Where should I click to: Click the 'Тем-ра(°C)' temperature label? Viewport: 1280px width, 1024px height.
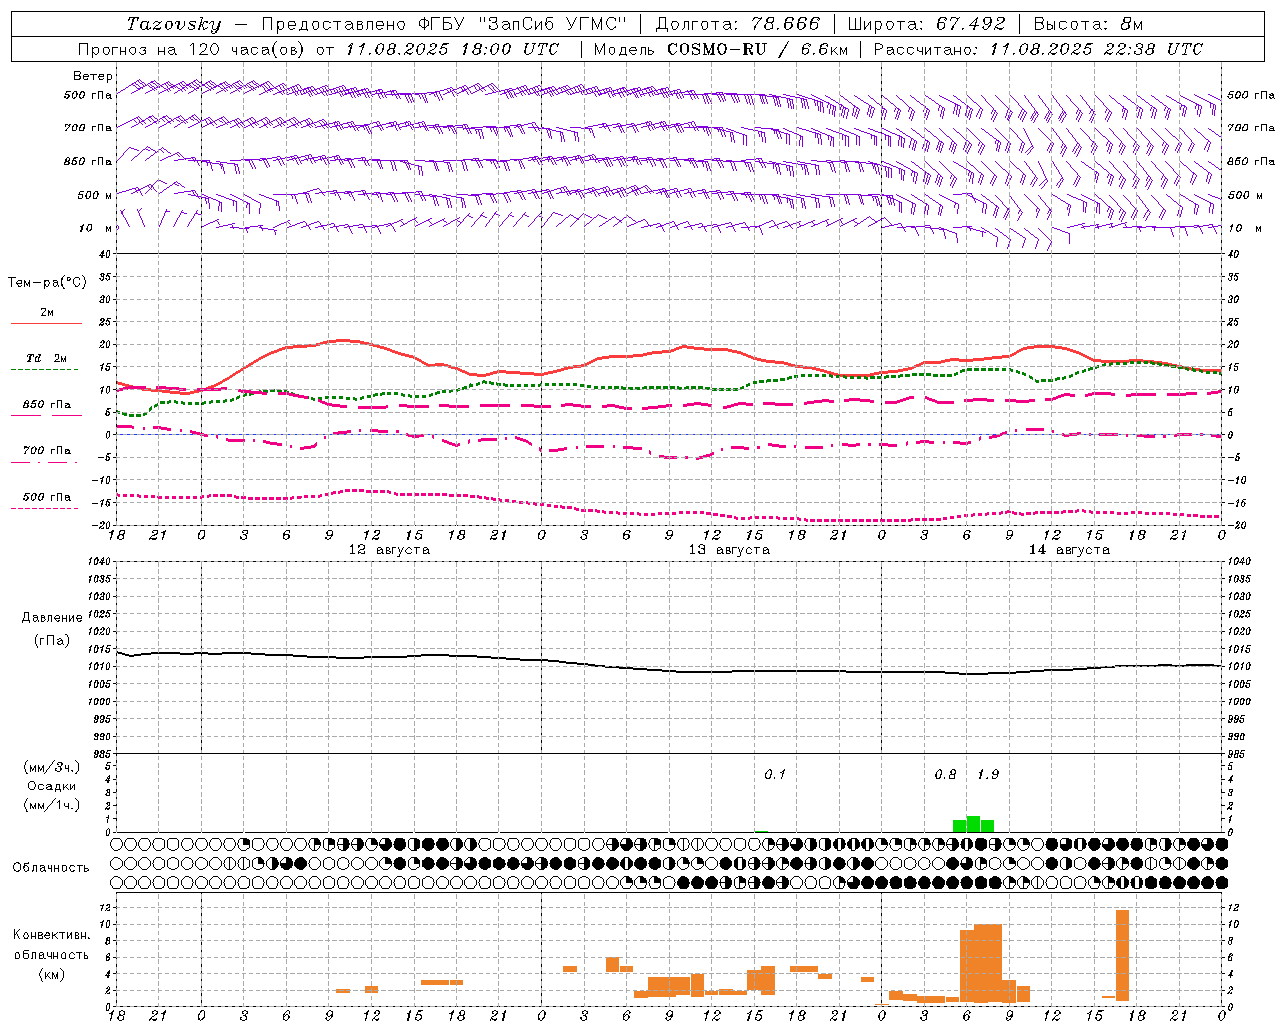tap(47, 283)
